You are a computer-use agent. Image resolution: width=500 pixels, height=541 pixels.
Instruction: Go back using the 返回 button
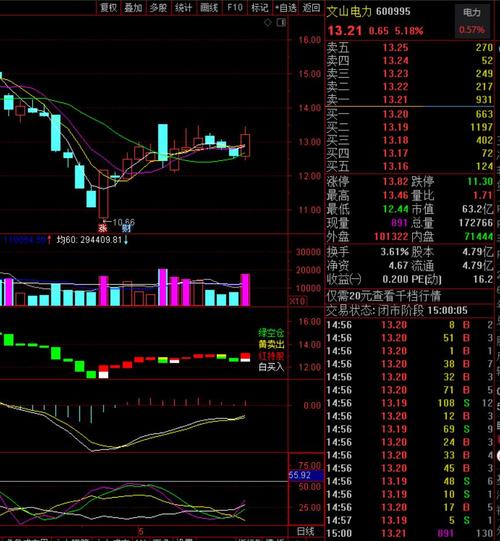point(311,7)
